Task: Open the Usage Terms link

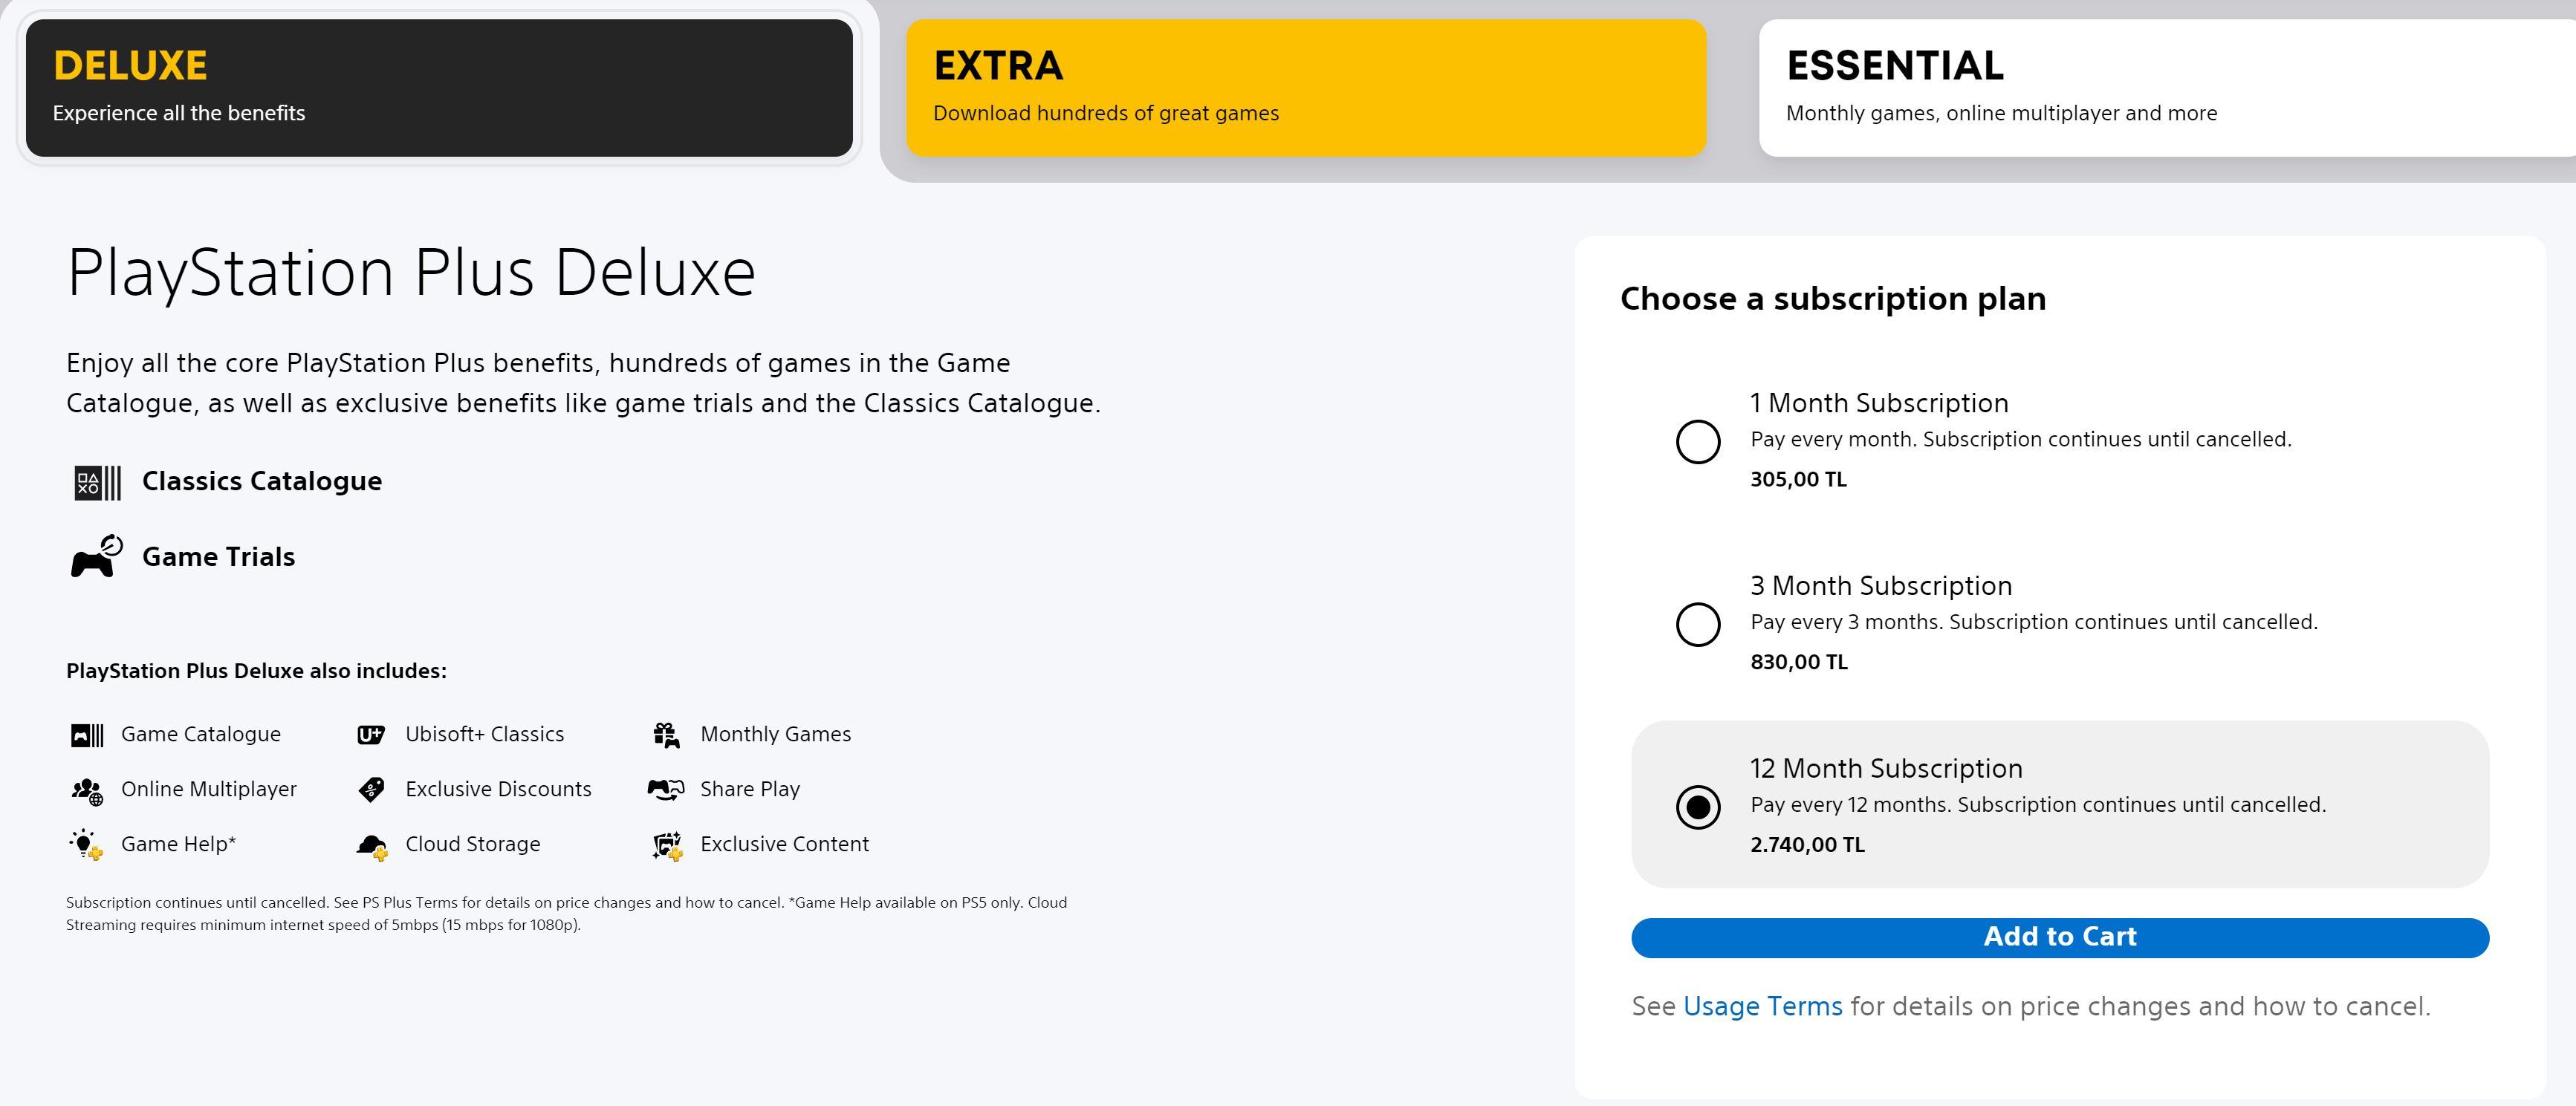Action: 1762,1006
